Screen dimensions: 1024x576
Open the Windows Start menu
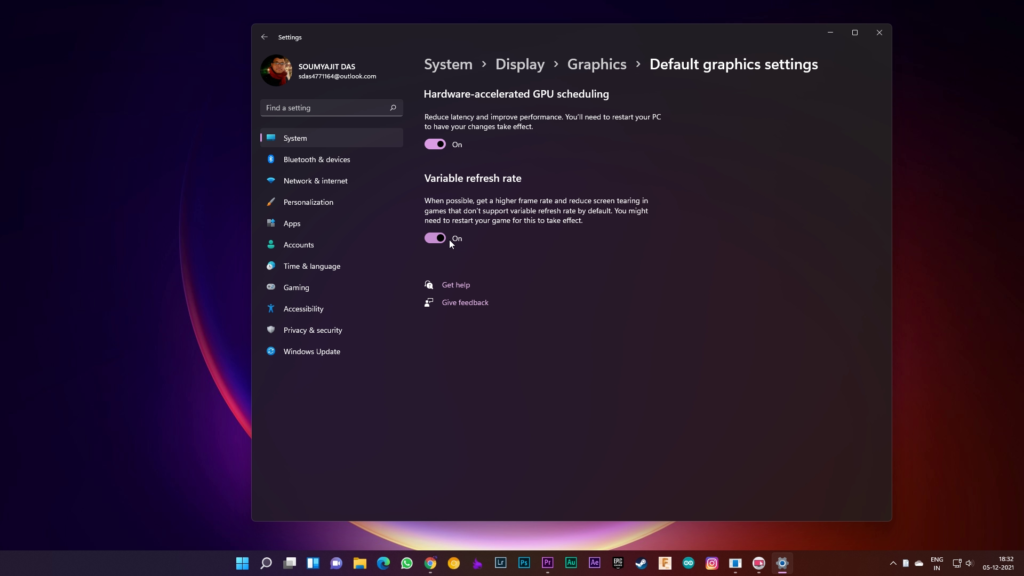click(242, 563)
